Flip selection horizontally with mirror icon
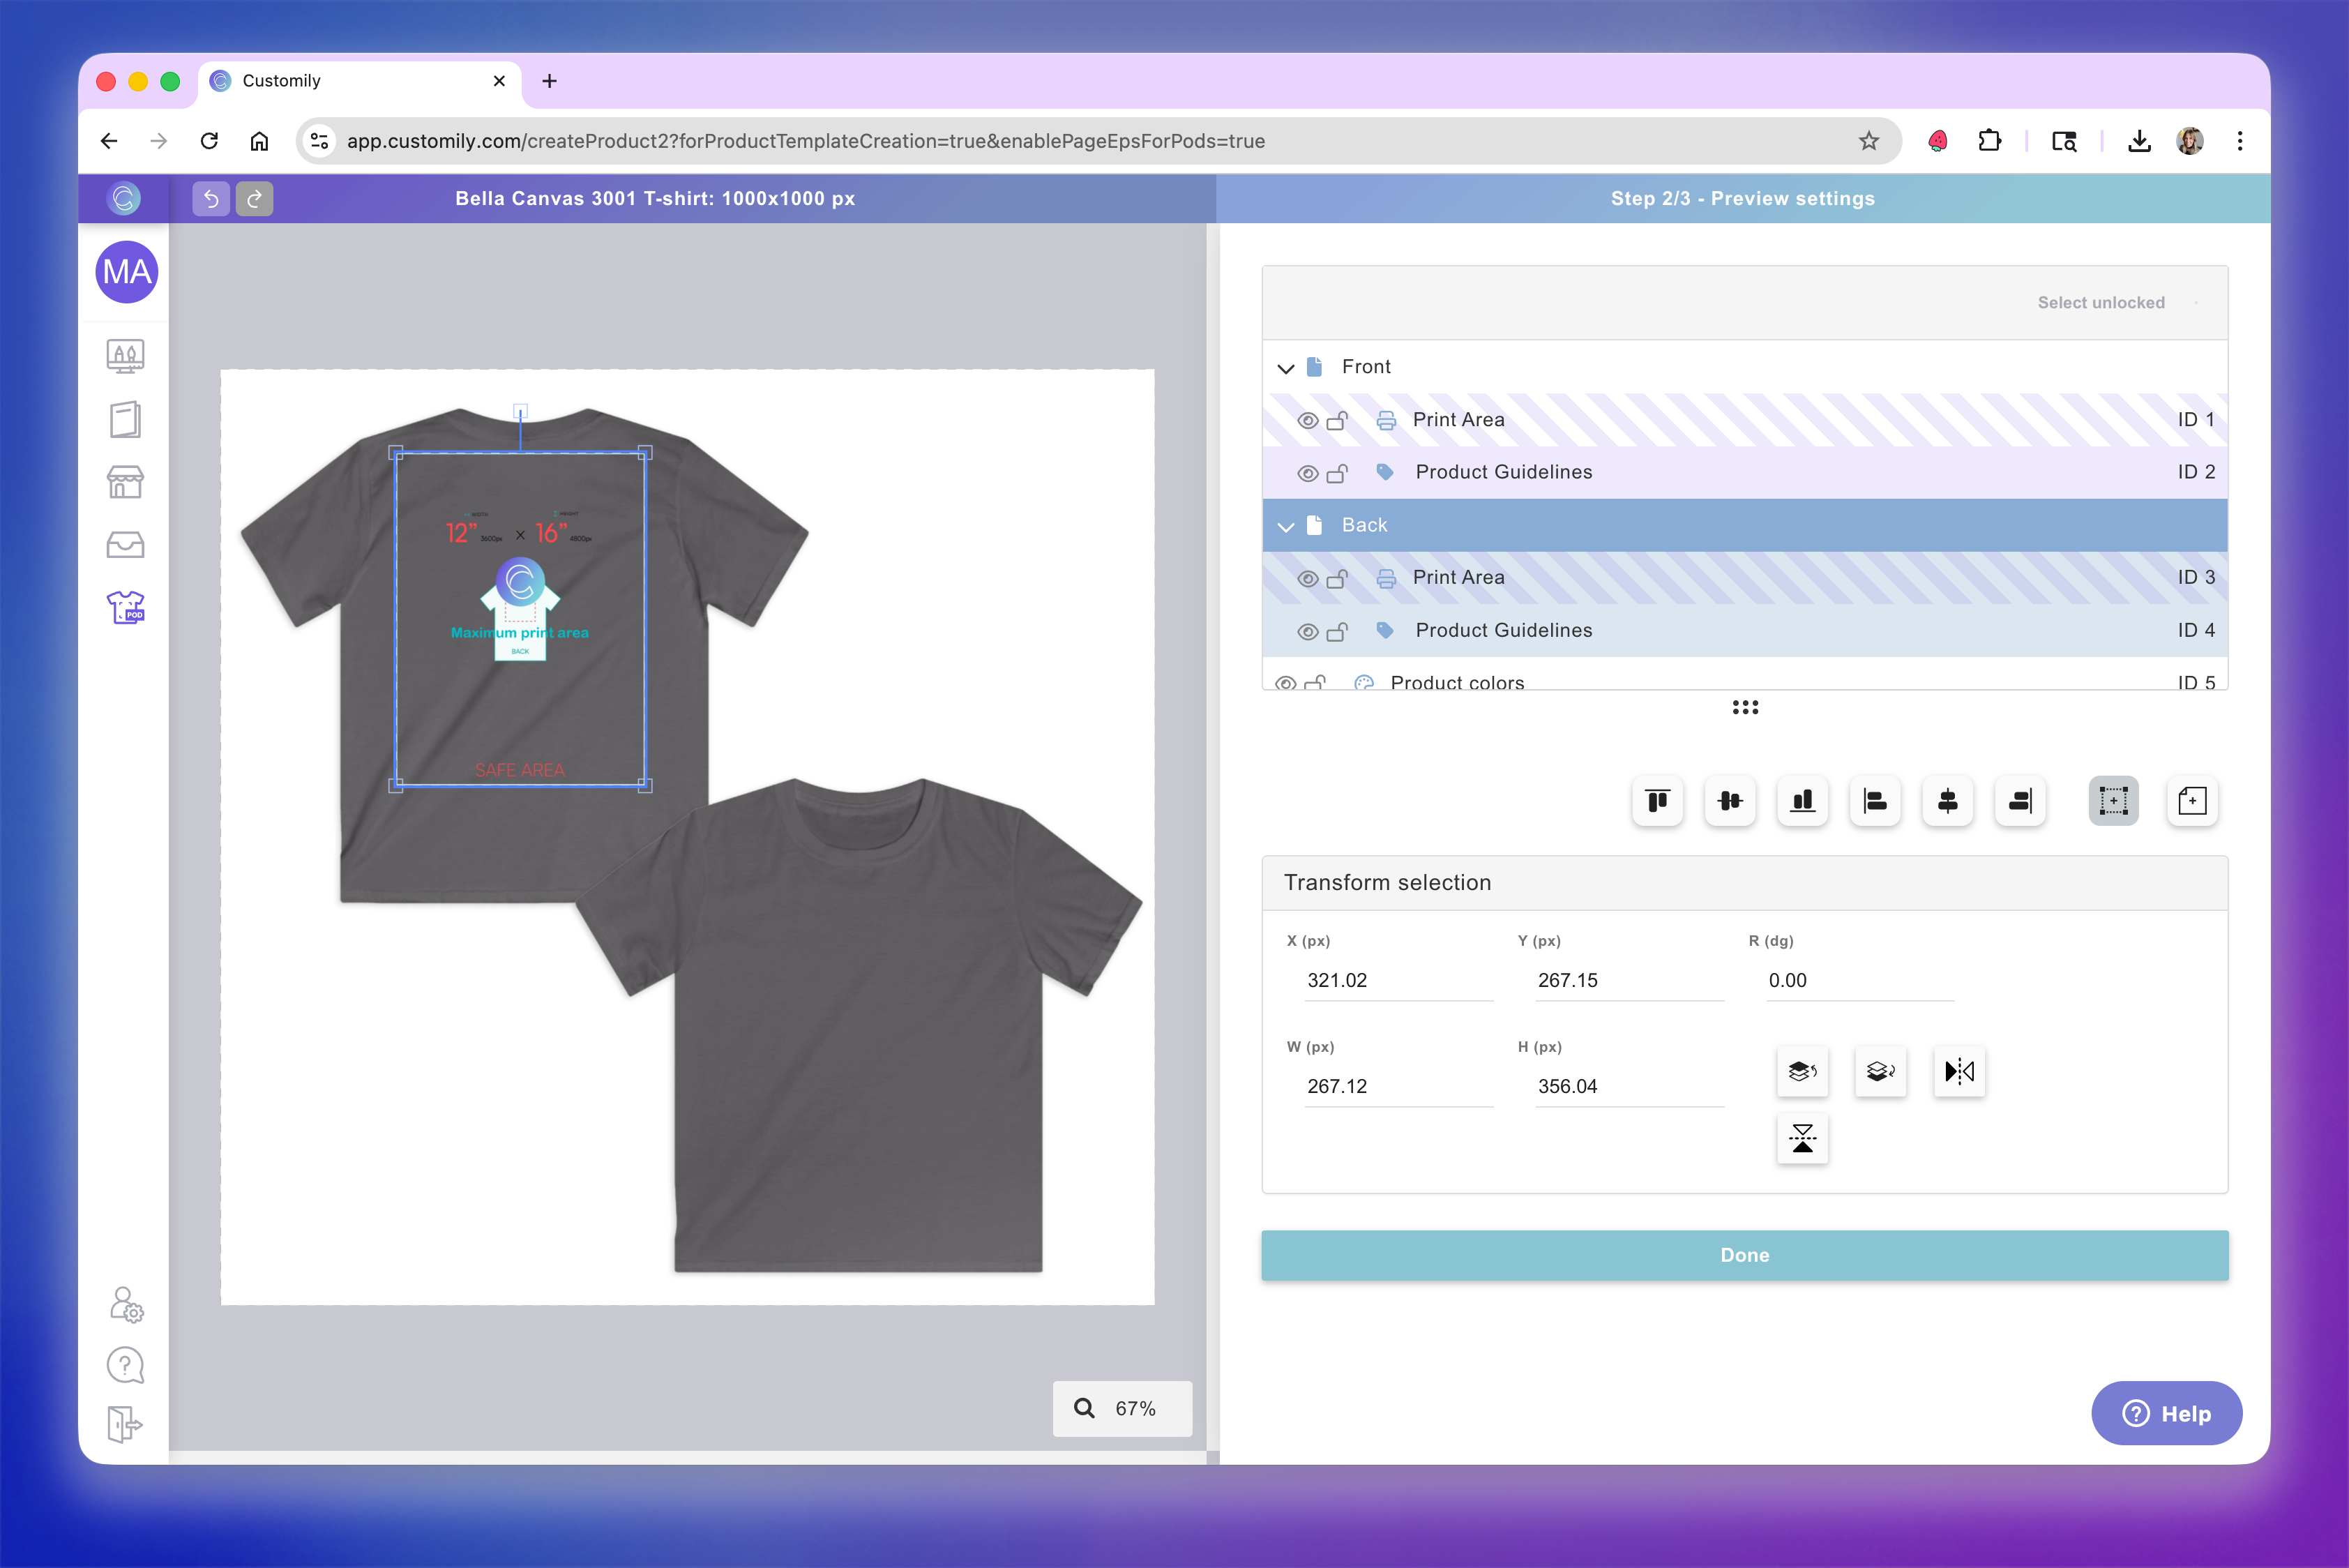This screenshot has width=2349, height=1568. tap(1958, 1072)
